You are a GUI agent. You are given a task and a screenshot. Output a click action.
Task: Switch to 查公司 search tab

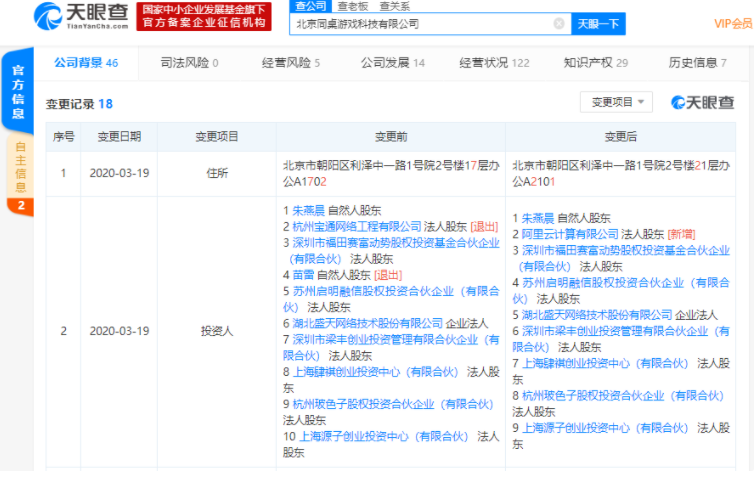tap(310, 6)
